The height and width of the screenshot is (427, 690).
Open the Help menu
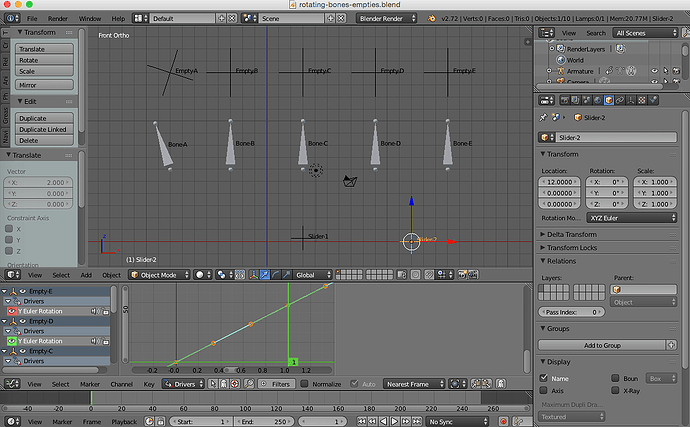pos(118,18)
